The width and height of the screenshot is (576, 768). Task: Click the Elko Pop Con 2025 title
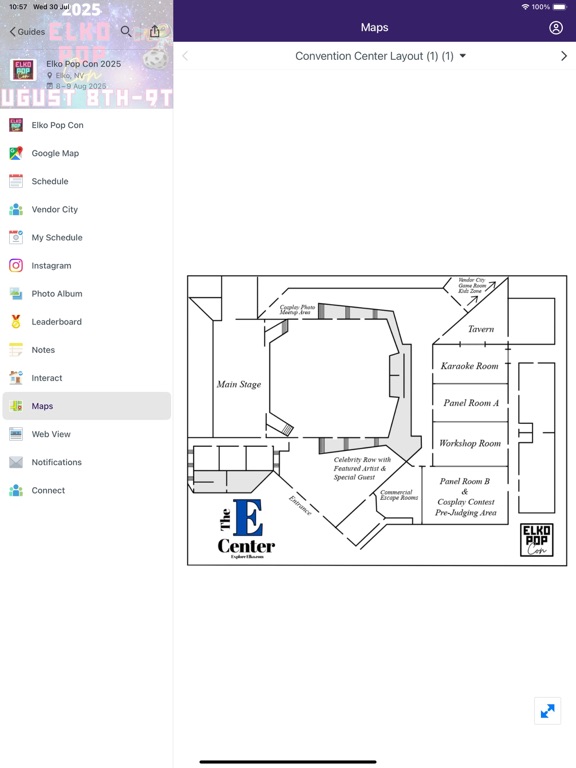pos(83,64)
